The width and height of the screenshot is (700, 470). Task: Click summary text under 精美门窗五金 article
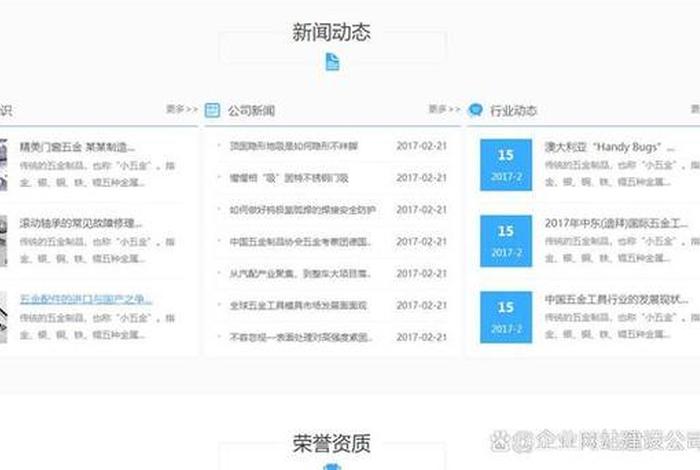point(97,174)
